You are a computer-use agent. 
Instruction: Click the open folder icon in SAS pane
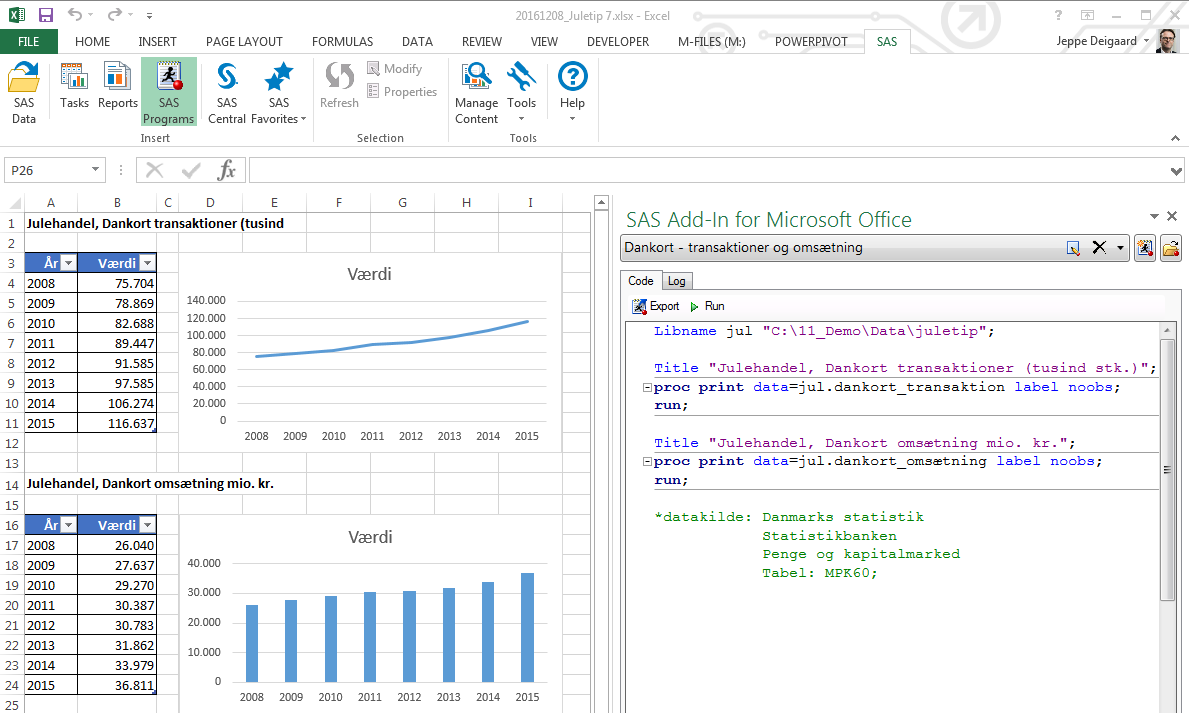1171,248
